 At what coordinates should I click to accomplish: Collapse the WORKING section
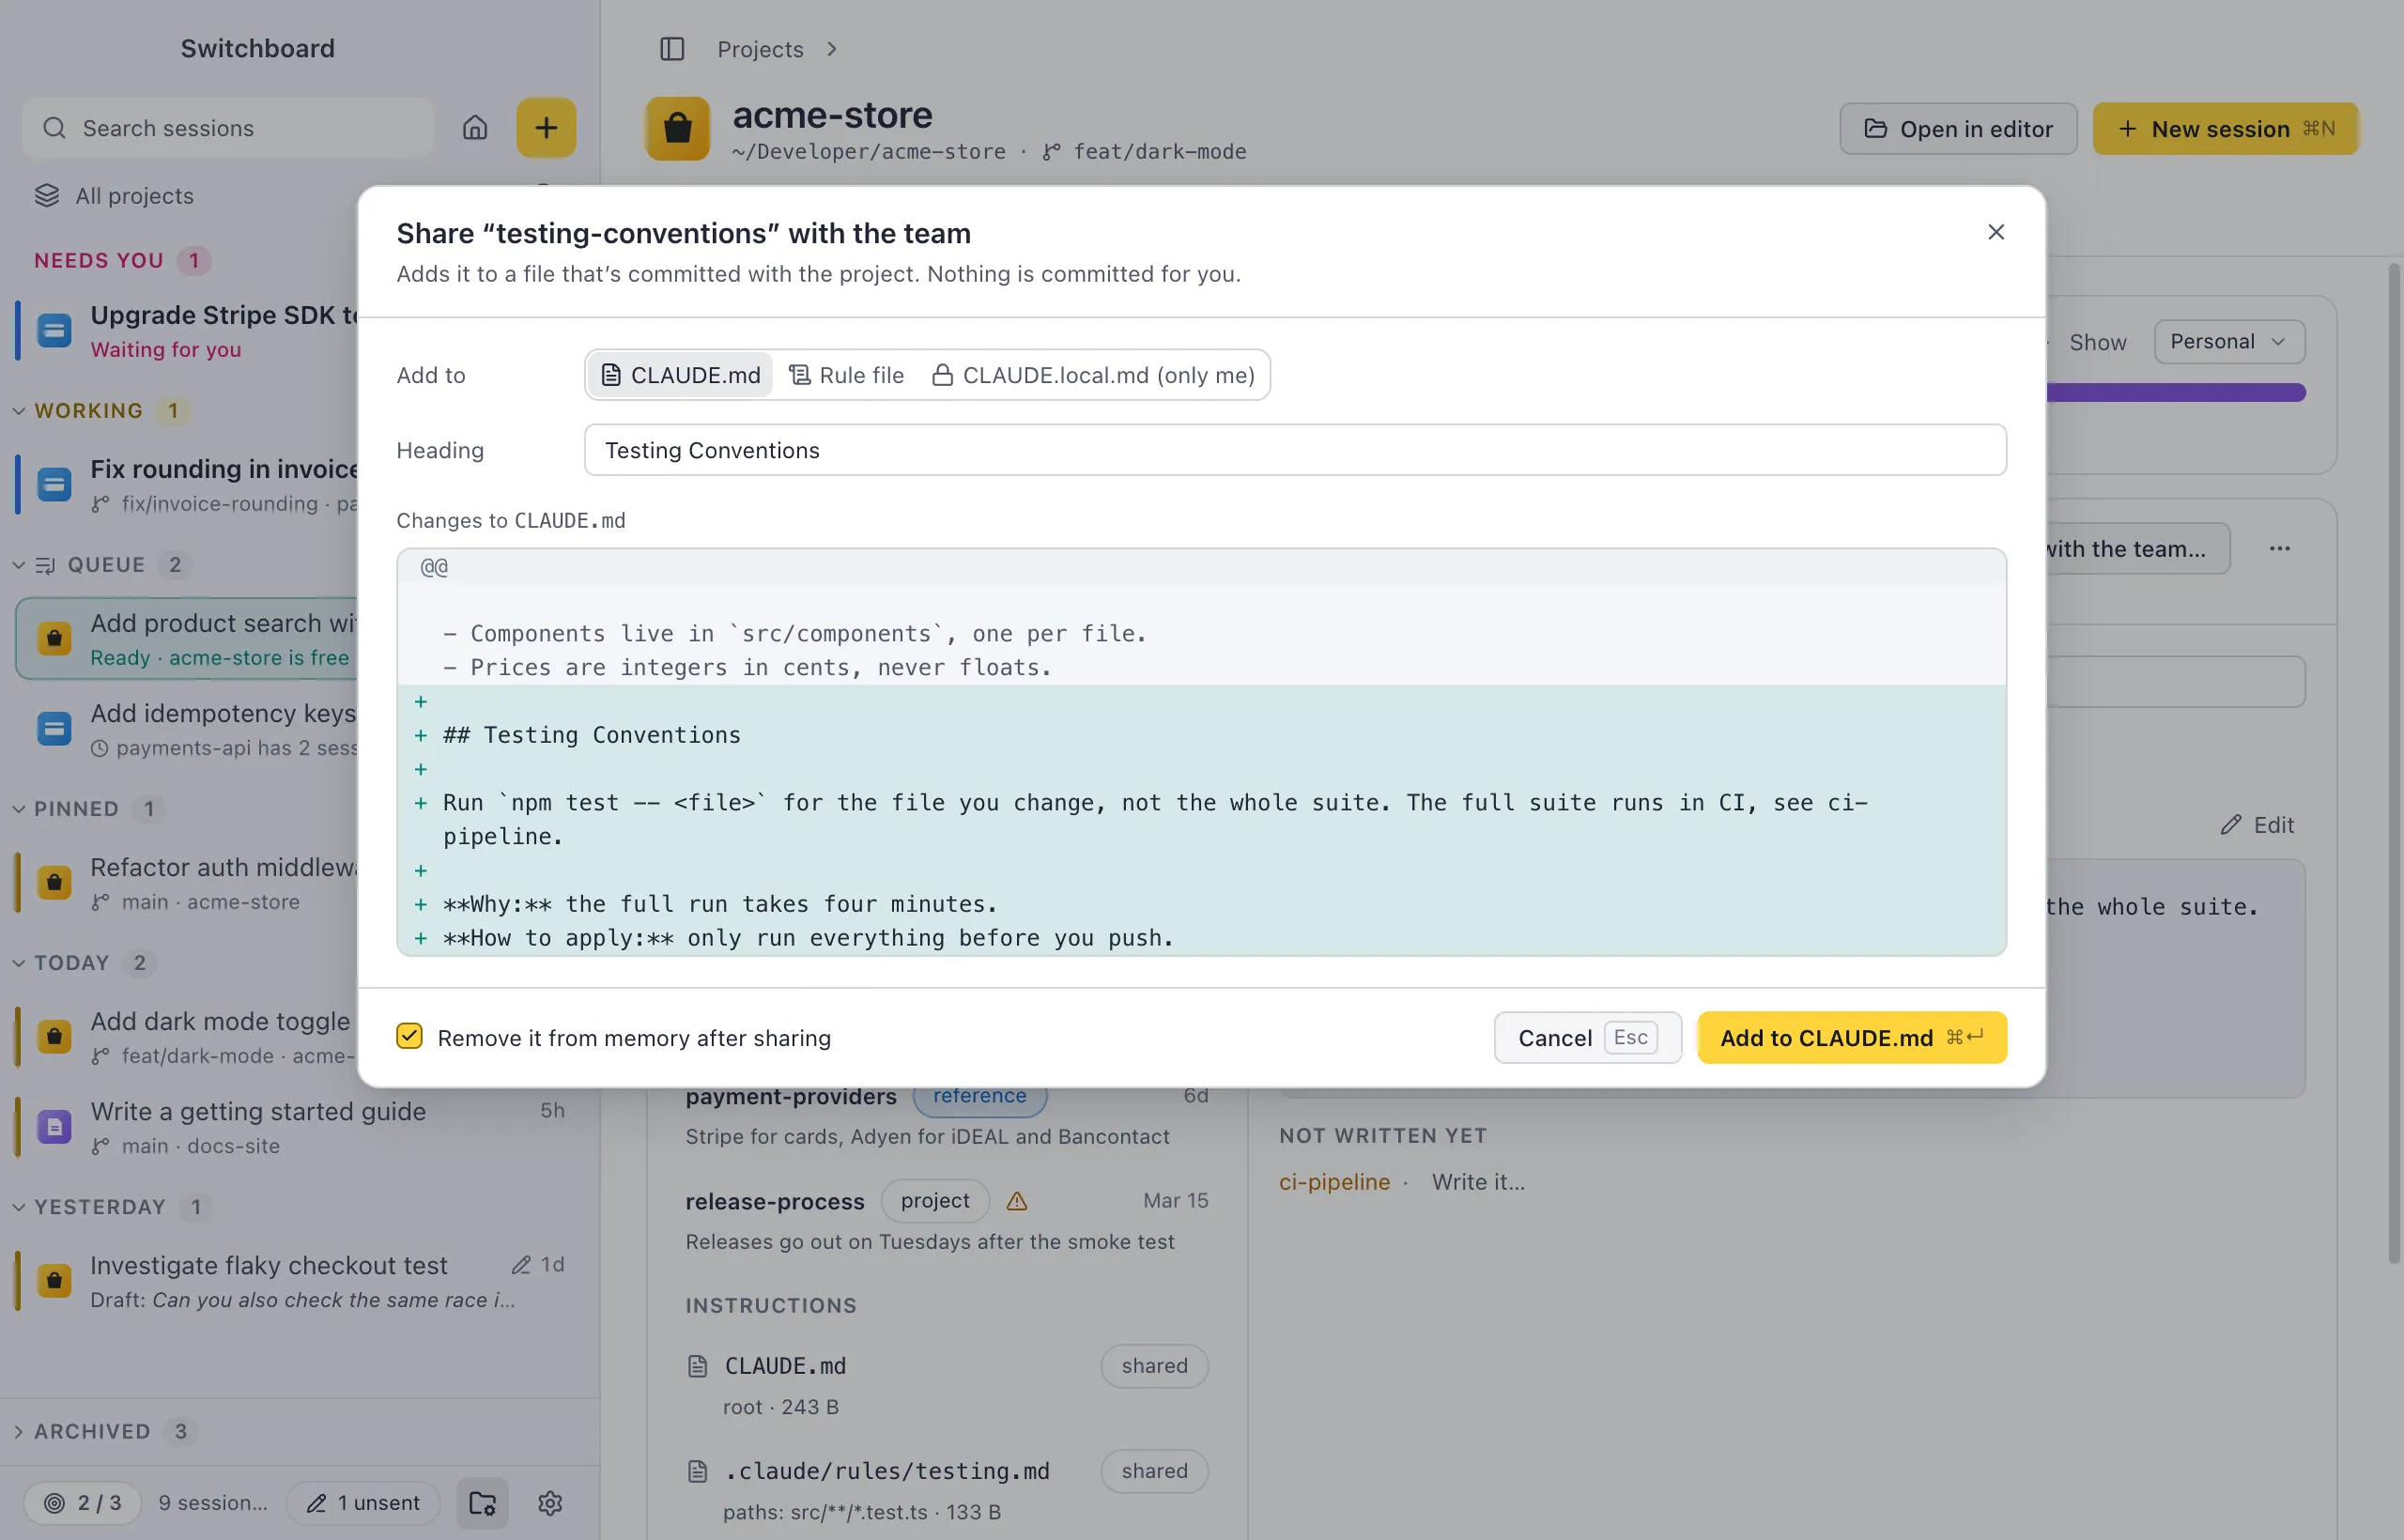pos(19,411)
